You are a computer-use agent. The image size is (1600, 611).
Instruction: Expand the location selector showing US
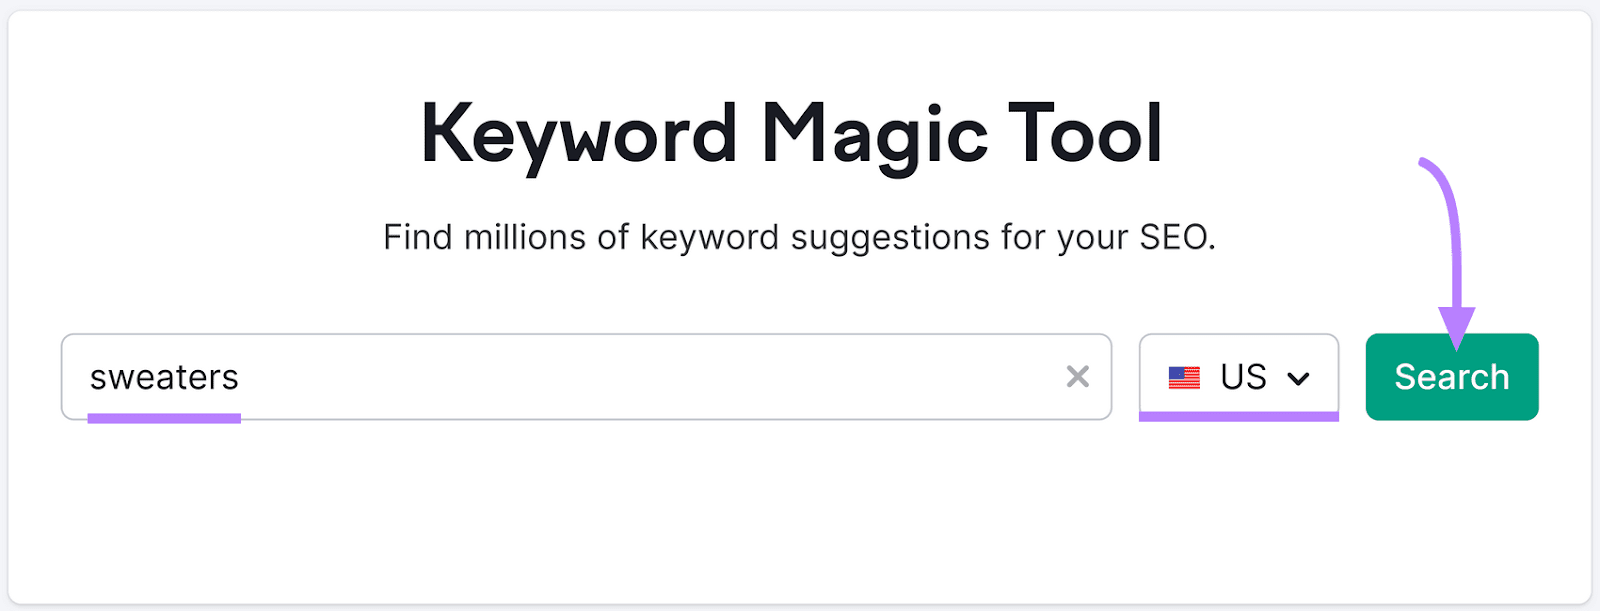[x=1239, y=377]
